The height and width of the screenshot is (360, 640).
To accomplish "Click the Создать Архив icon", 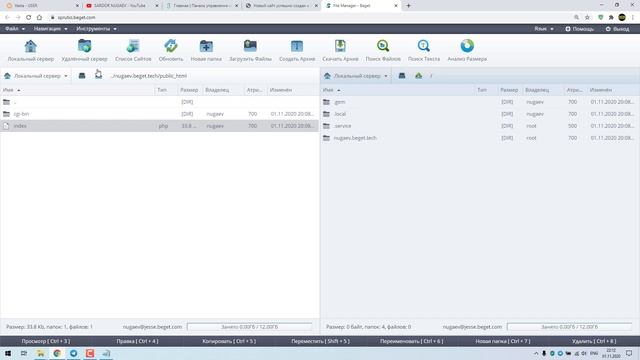I will pos(297,46).
